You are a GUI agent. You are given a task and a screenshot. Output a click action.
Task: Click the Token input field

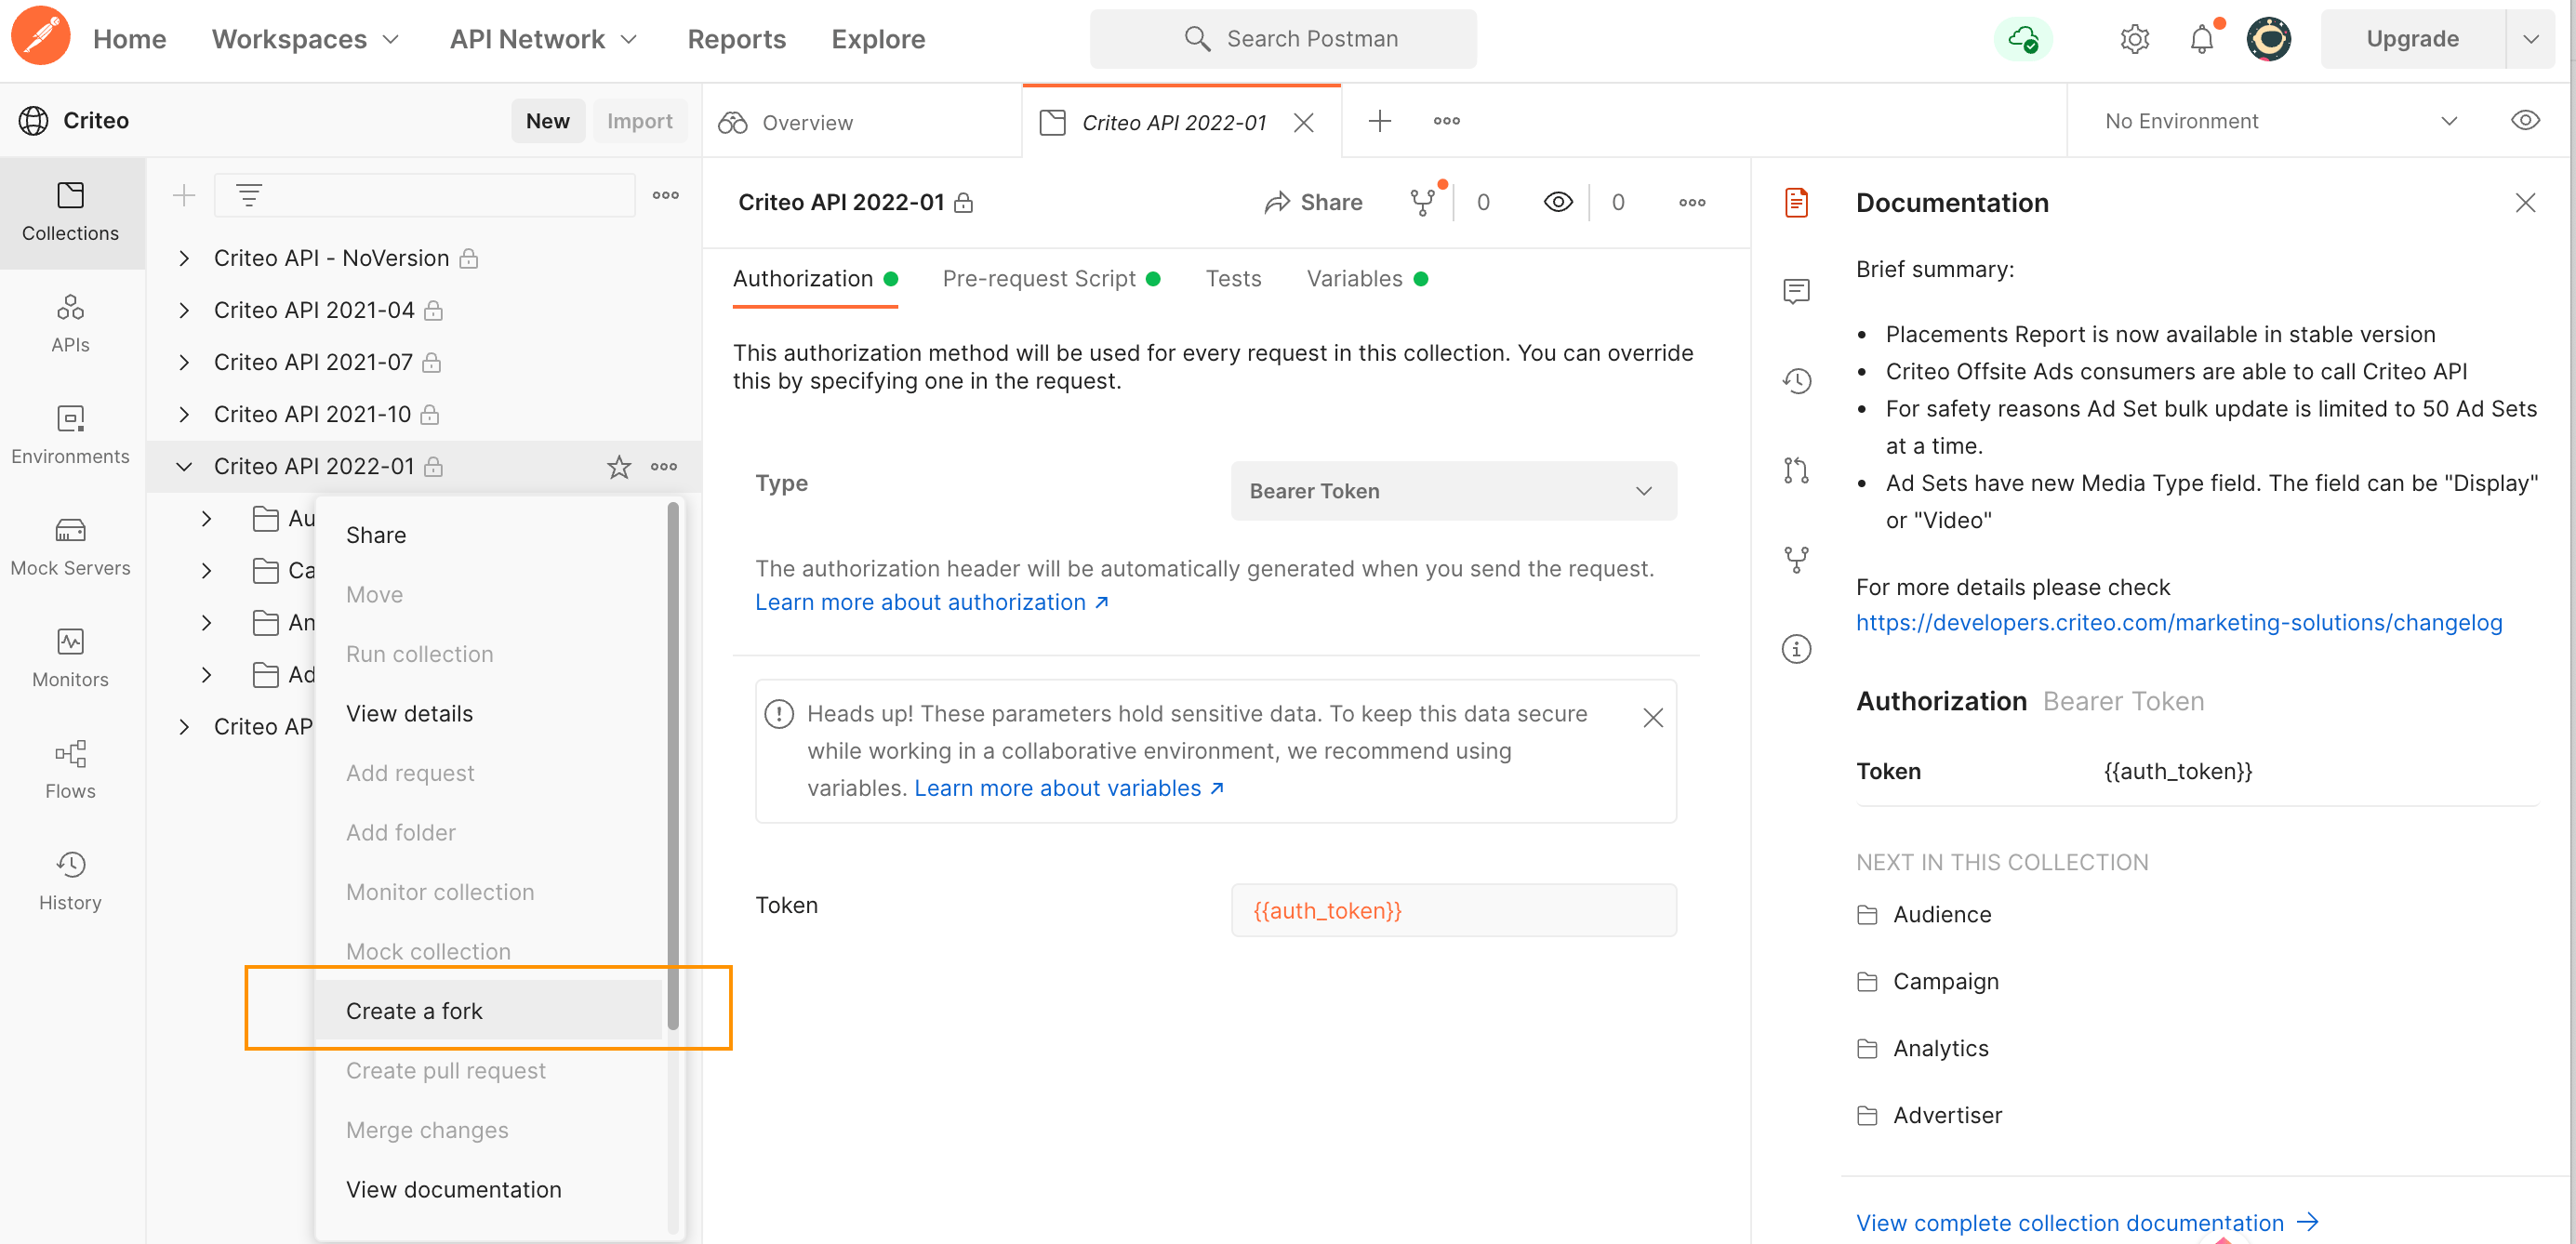point(1453,910)
